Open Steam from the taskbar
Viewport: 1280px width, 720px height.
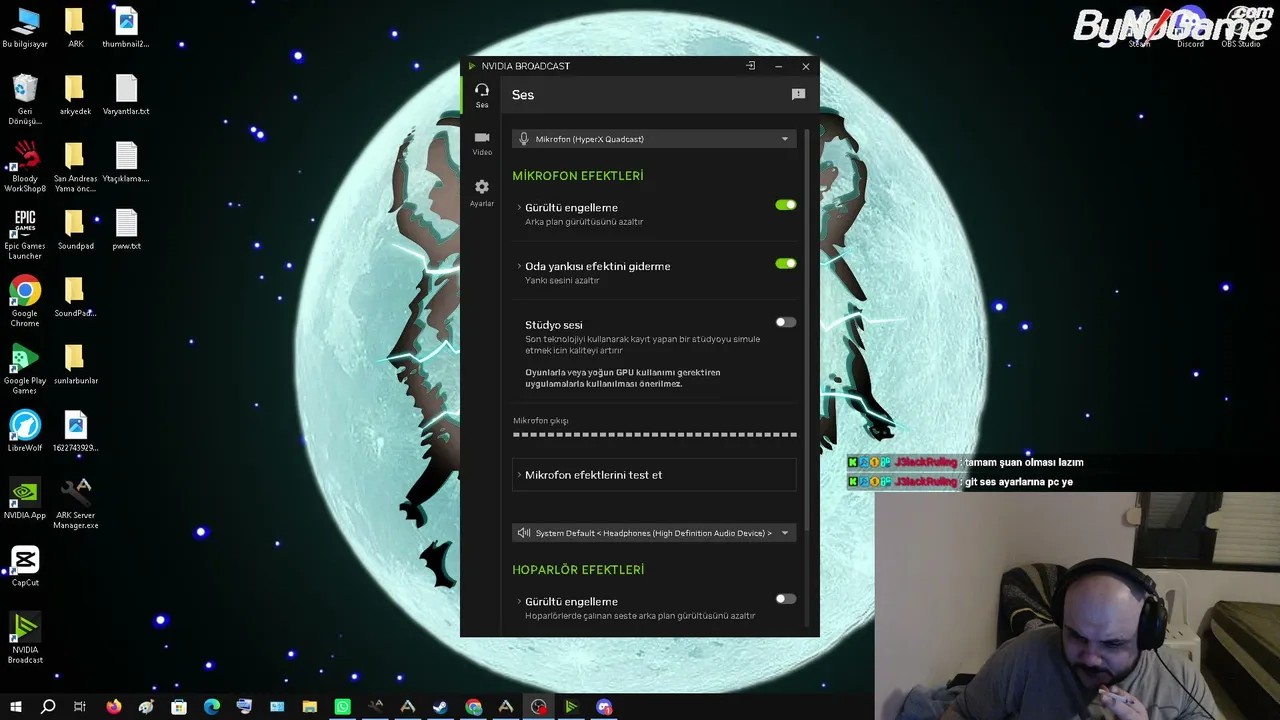click(440, 707)
